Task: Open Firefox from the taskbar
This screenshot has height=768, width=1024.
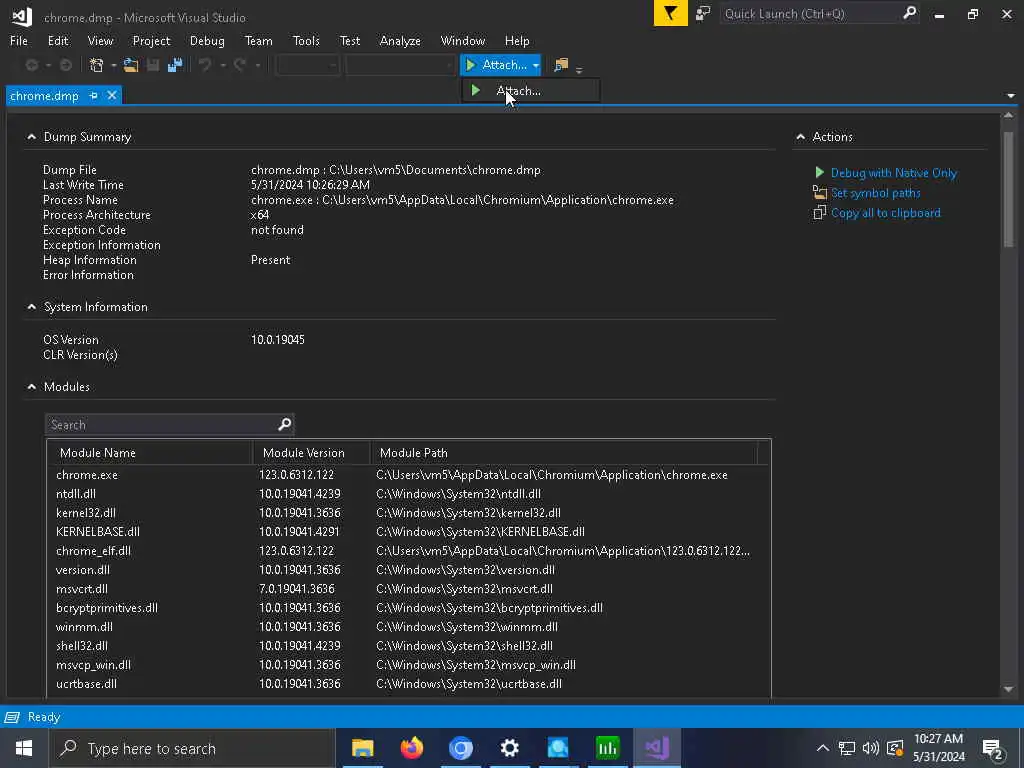Action: [411, 748]
